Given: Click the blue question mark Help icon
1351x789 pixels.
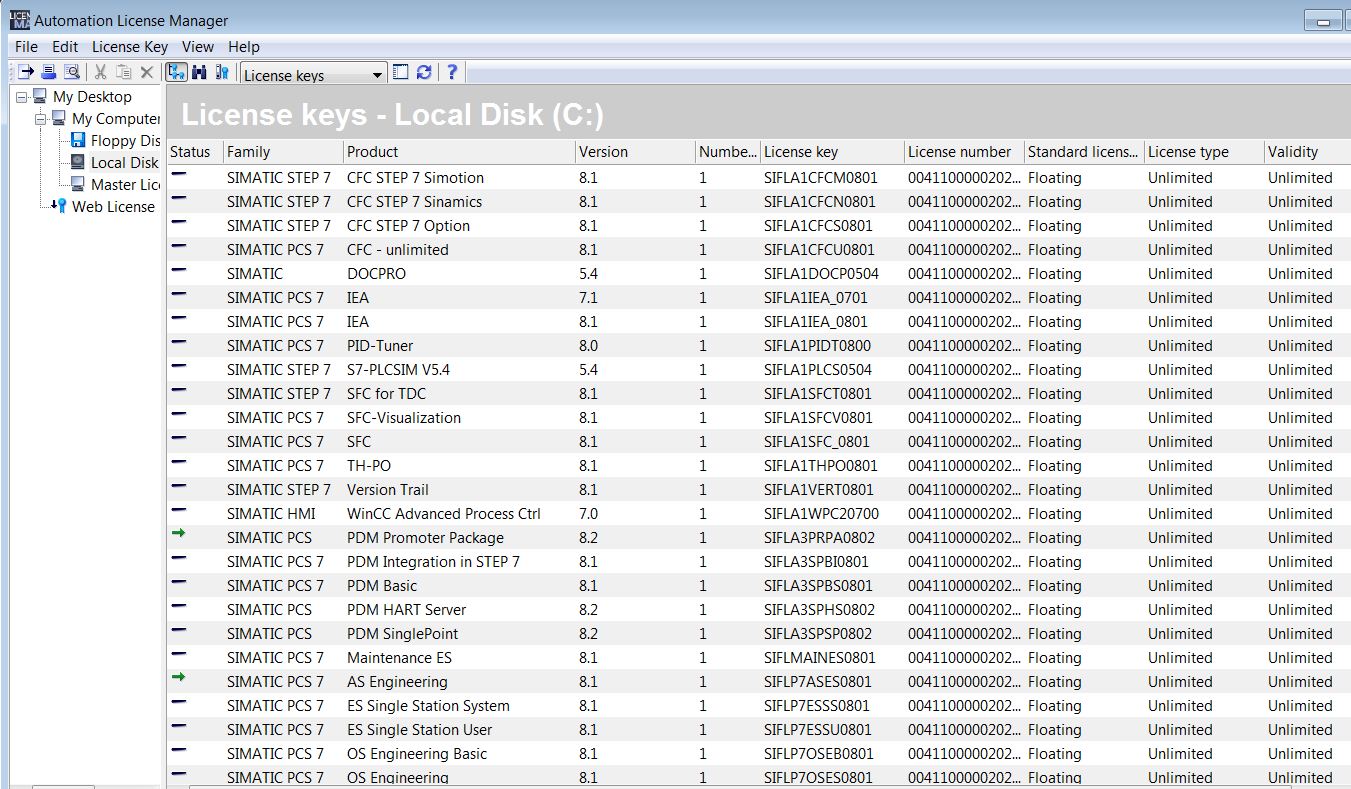Looking at the screenshot, I should 452,72.
